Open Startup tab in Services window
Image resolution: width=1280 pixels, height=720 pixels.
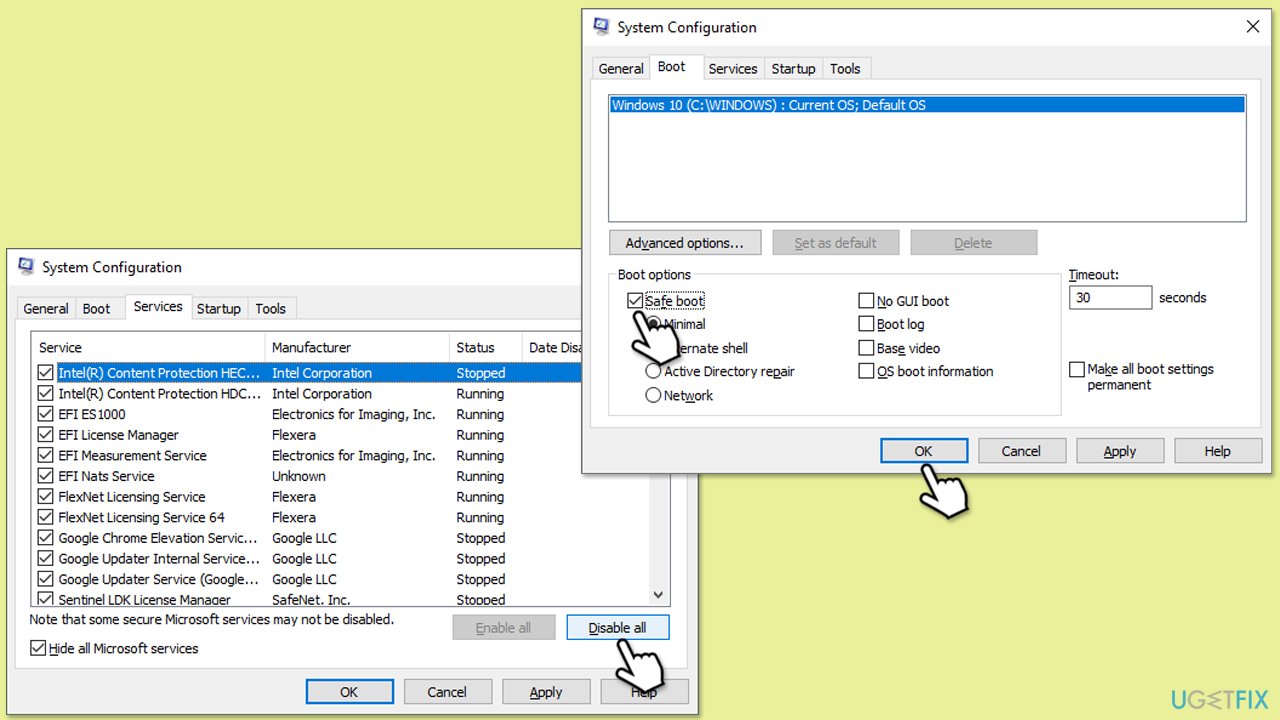219,309
